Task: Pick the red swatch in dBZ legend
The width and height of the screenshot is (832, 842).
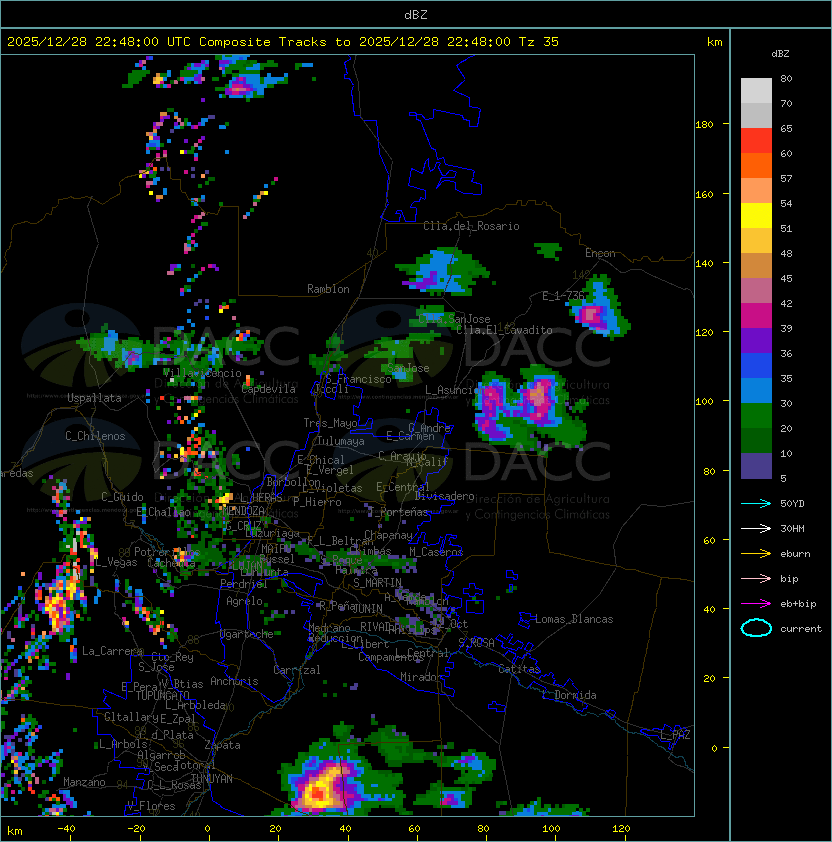Action: pos(756,141)
